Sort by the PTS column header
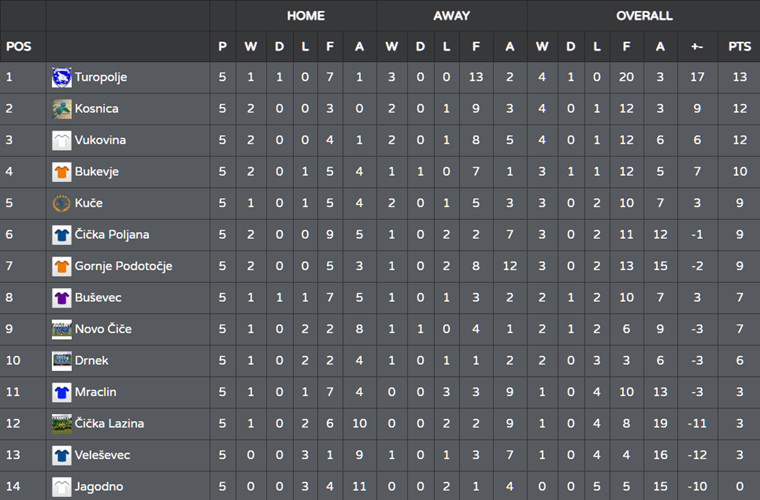The height and width of the screenshot is (500, 760). point(740,47)
